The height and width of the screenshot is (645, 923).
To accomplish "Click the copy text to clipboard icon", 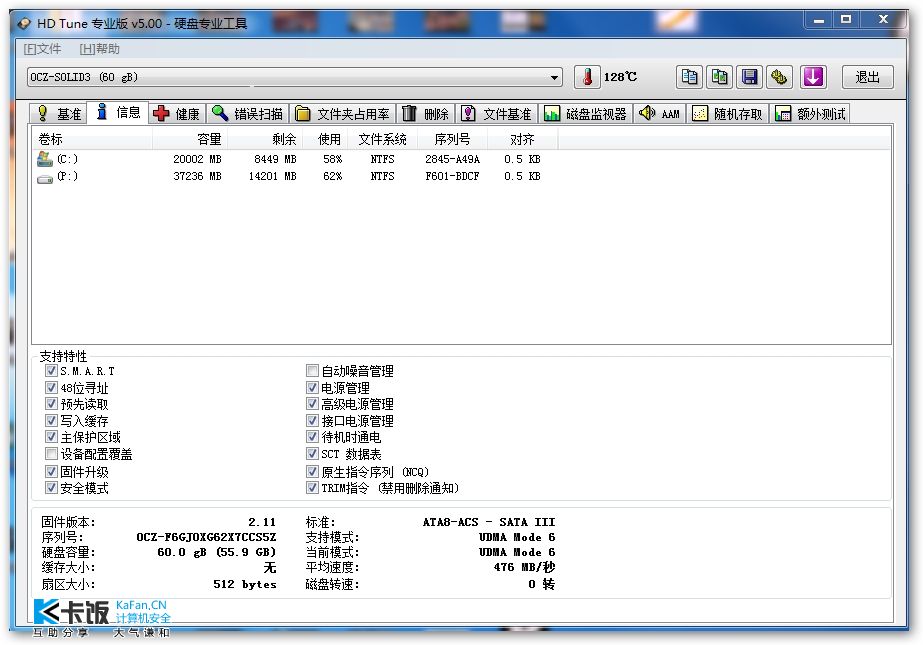I will click(689, 77).
